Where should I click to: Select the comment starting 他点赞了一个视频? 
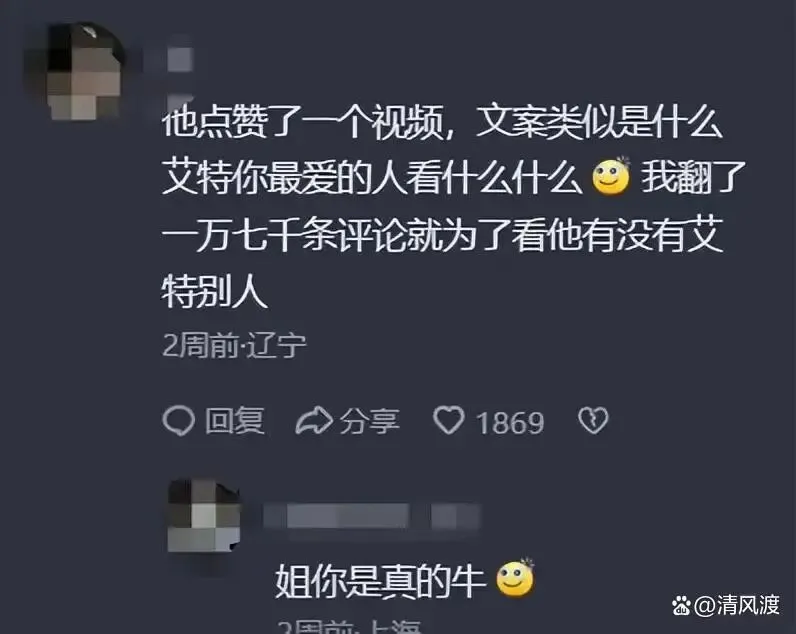(453, 206)
